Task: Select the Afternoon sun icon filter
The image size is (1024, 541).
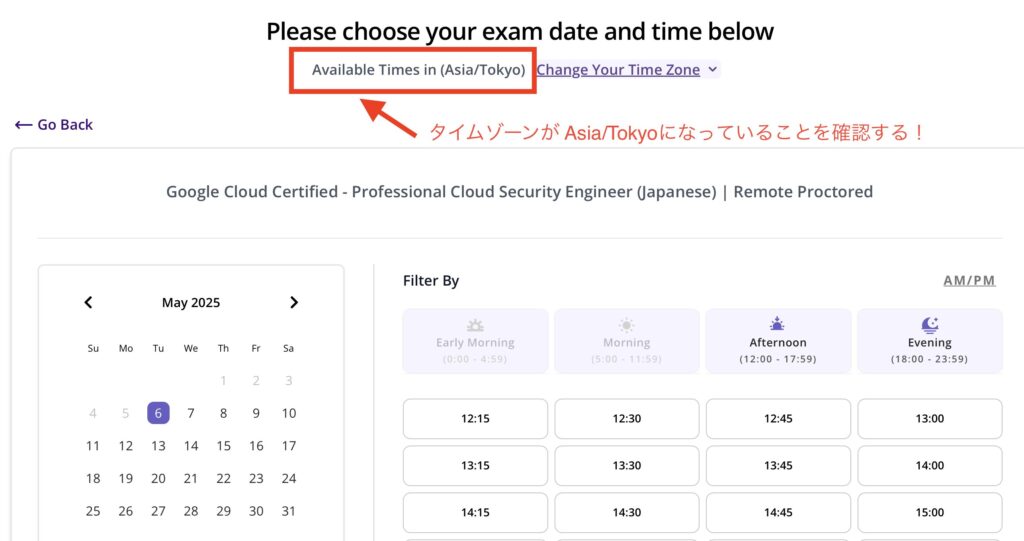Action: coord(777,324)
